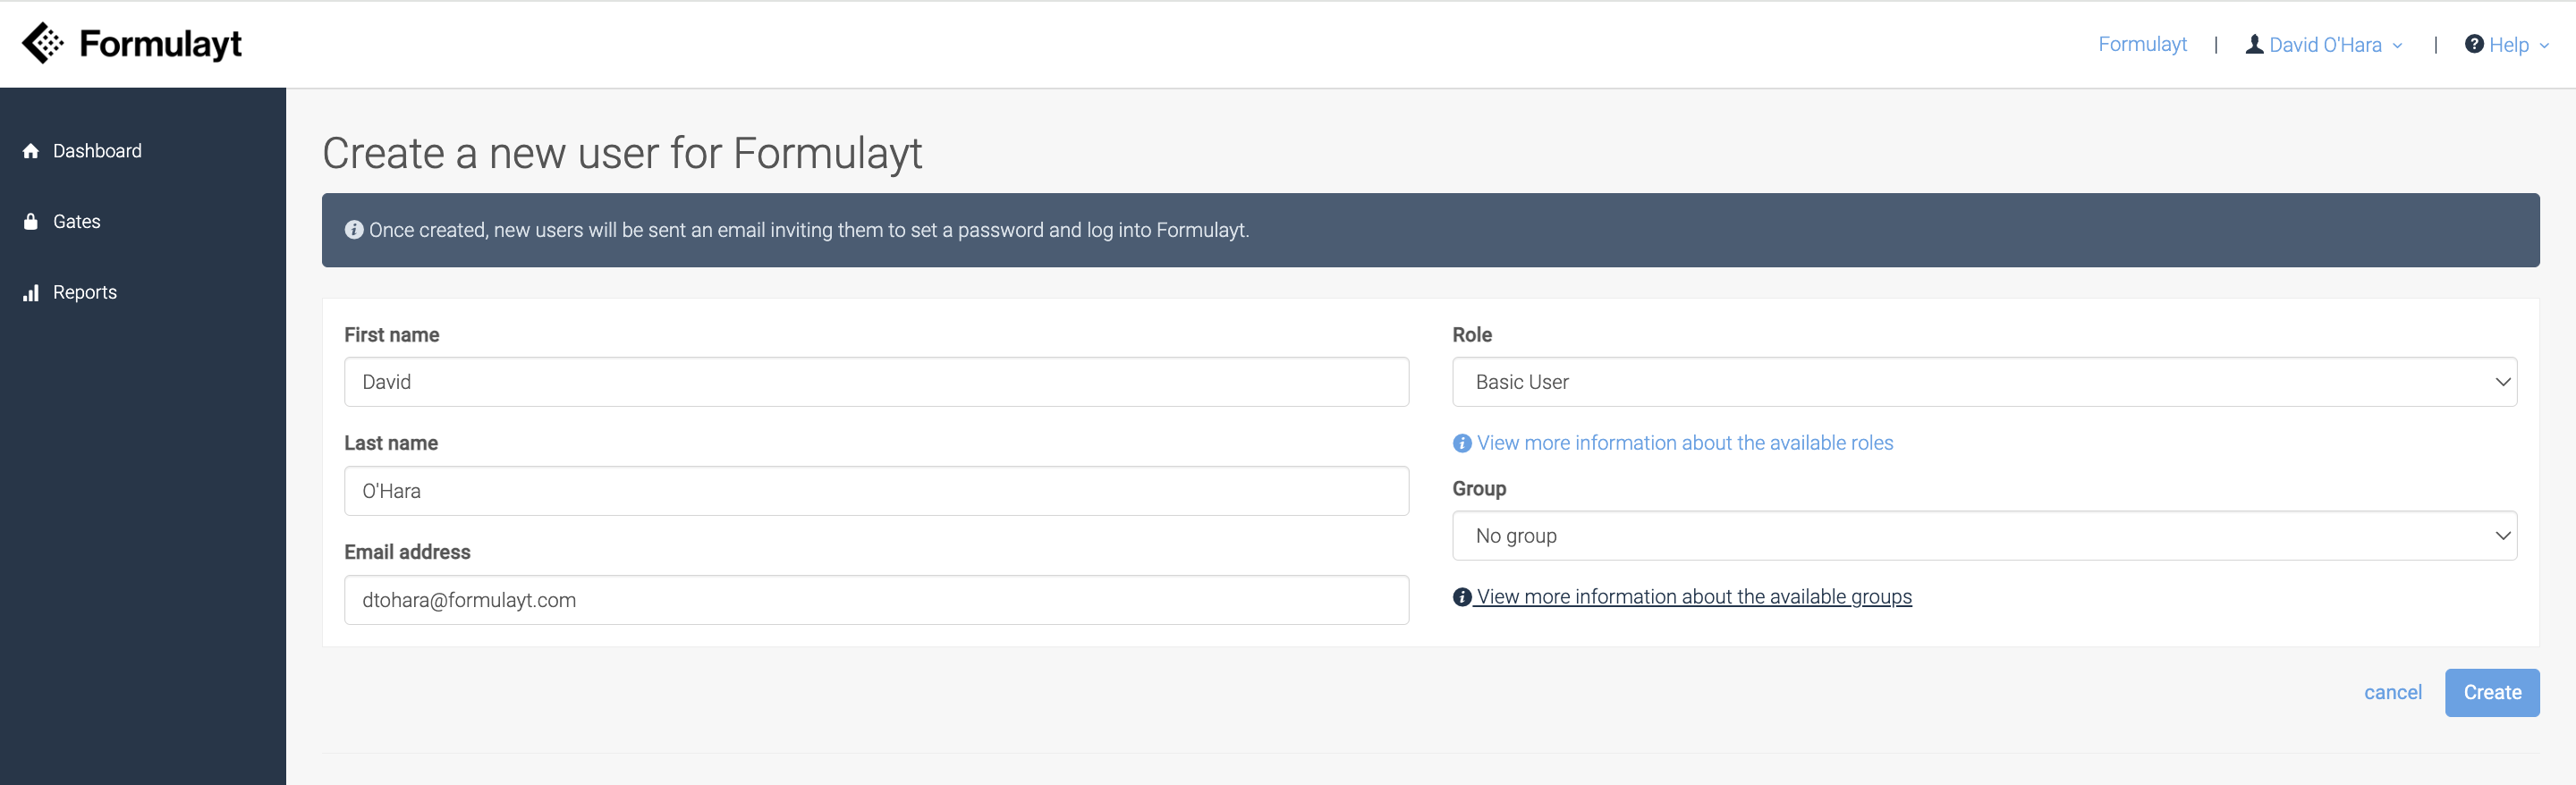Click the banner text about invitation email
This screenshot has height=785, width=2576.
tap(809, 230)
